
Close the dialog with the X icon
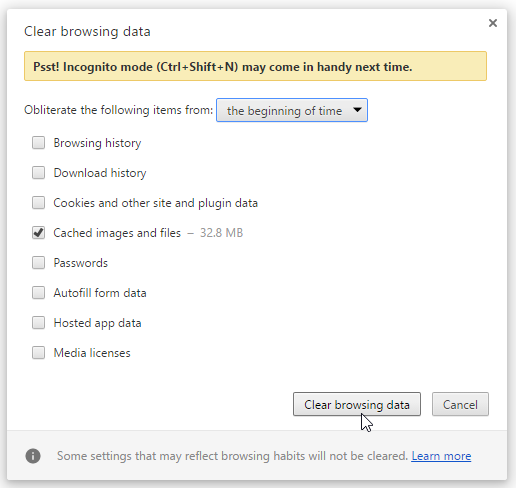(493, 23)
